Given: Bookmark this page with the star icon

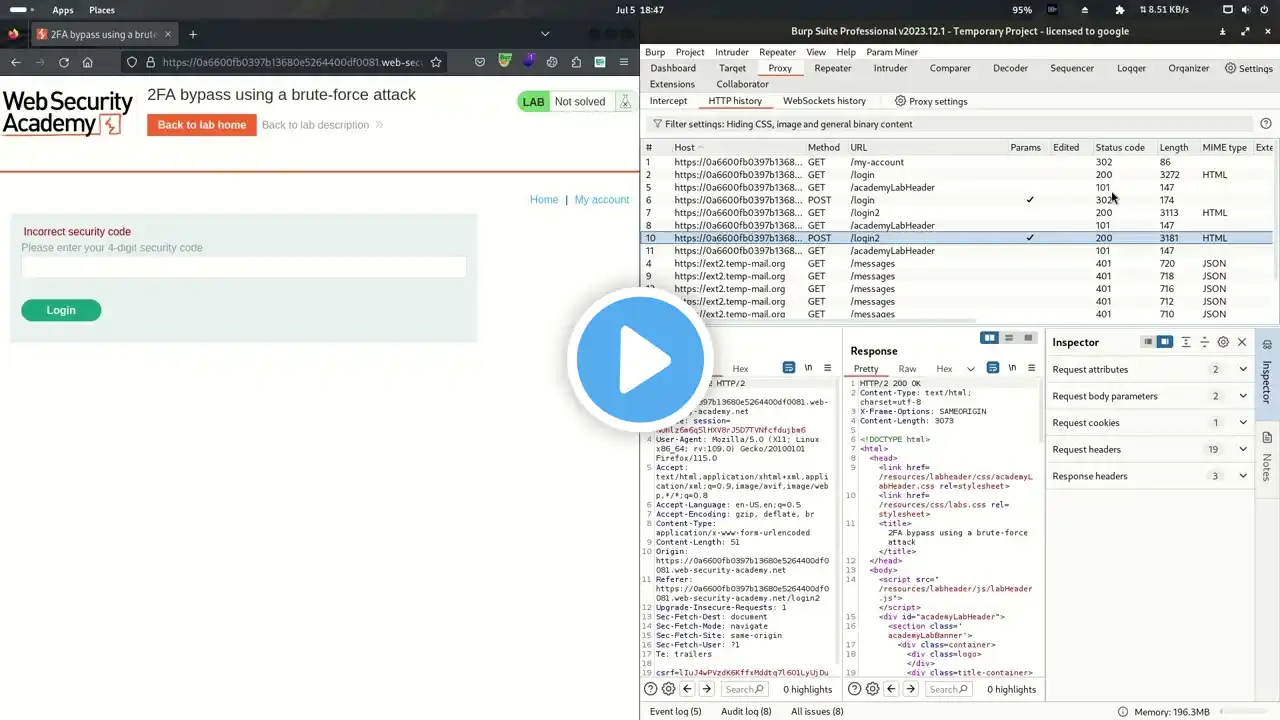Looking at the screenshot, I should pyautogui.click(x=436, y=62).
